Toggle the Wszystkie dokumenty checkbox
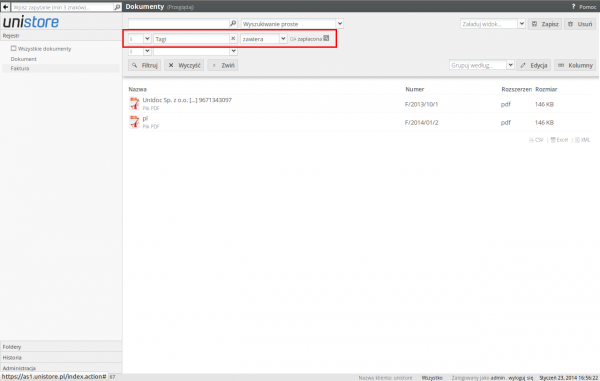 [x=13, y=48]
